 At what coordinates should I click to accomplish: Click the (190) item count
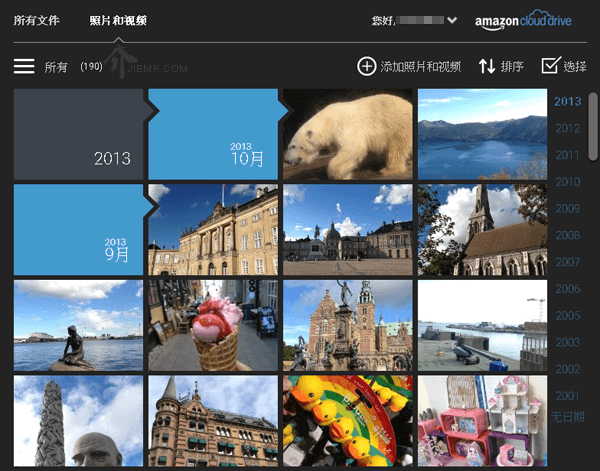pos(91,67)
